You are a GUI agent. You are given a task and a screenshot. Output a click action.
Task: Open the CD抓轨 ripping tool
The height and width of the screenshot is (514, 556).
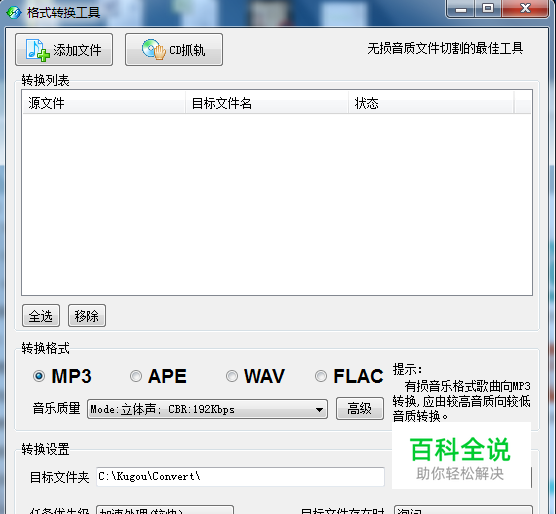(x=174, y=50)
